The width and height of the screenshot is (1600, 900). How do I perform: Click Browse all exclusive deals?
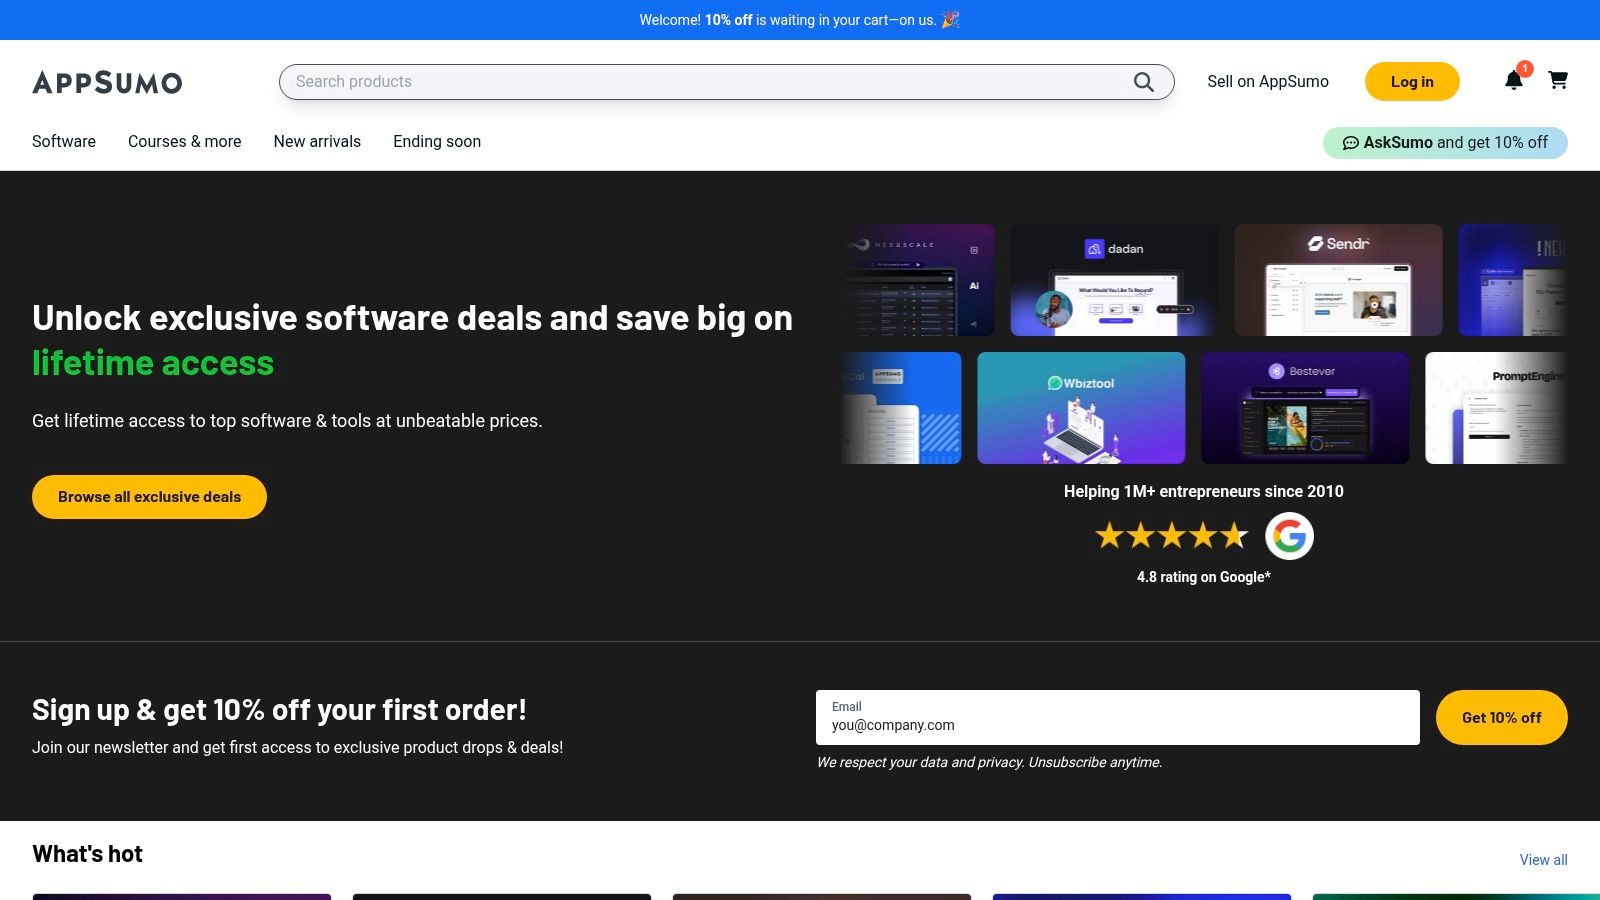[x=149, y=497]
